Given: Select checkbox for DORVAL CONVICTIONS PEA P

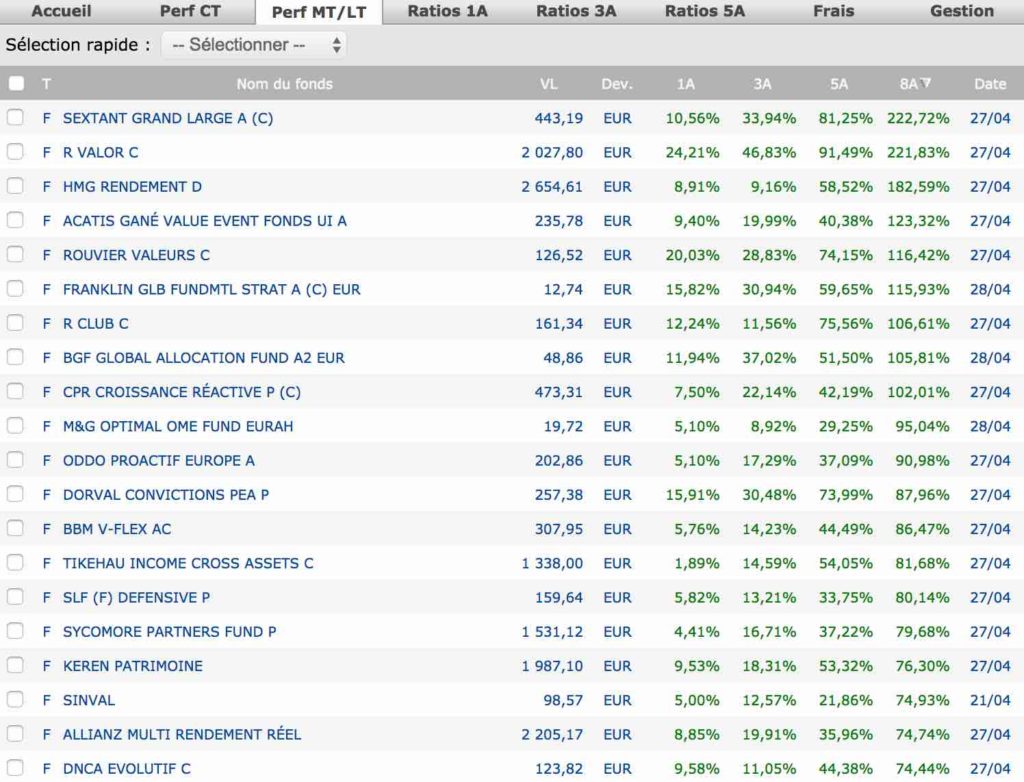Looking at the screenshot, I should coord(15,494).
